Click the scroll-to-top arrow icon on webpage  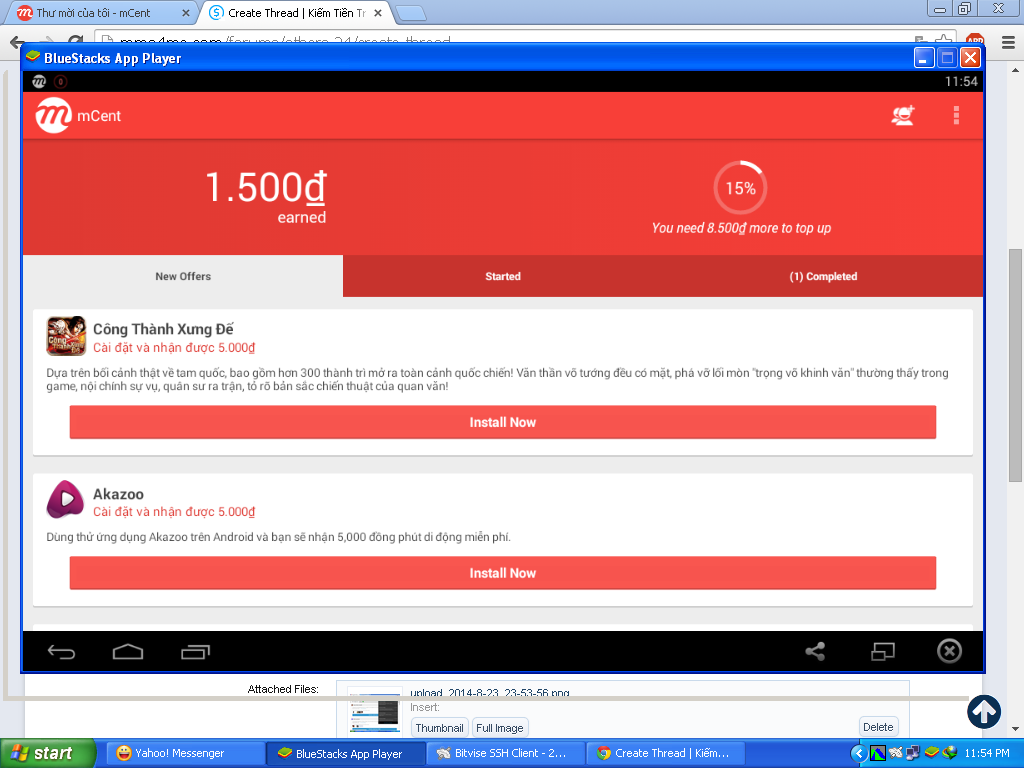click(984, 711)
